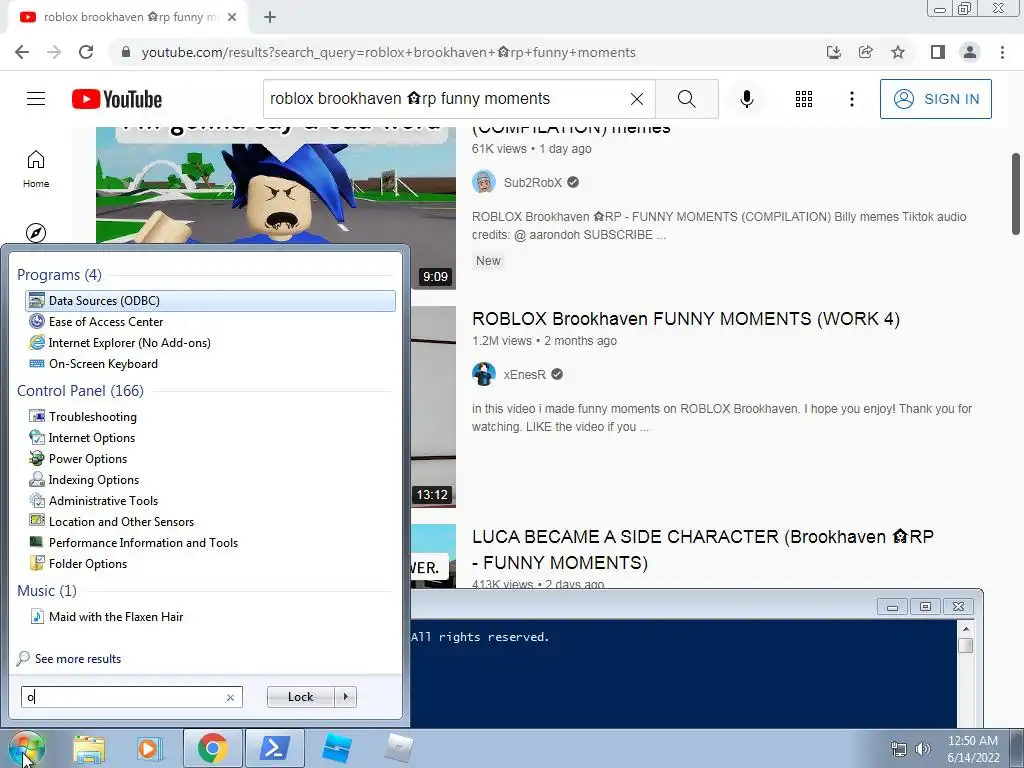Expand shutdown options arrow beside Lock
Image resolution: width=1024 pixels, height=768 pixels.
pyautogui.click(x=345, y=697)
